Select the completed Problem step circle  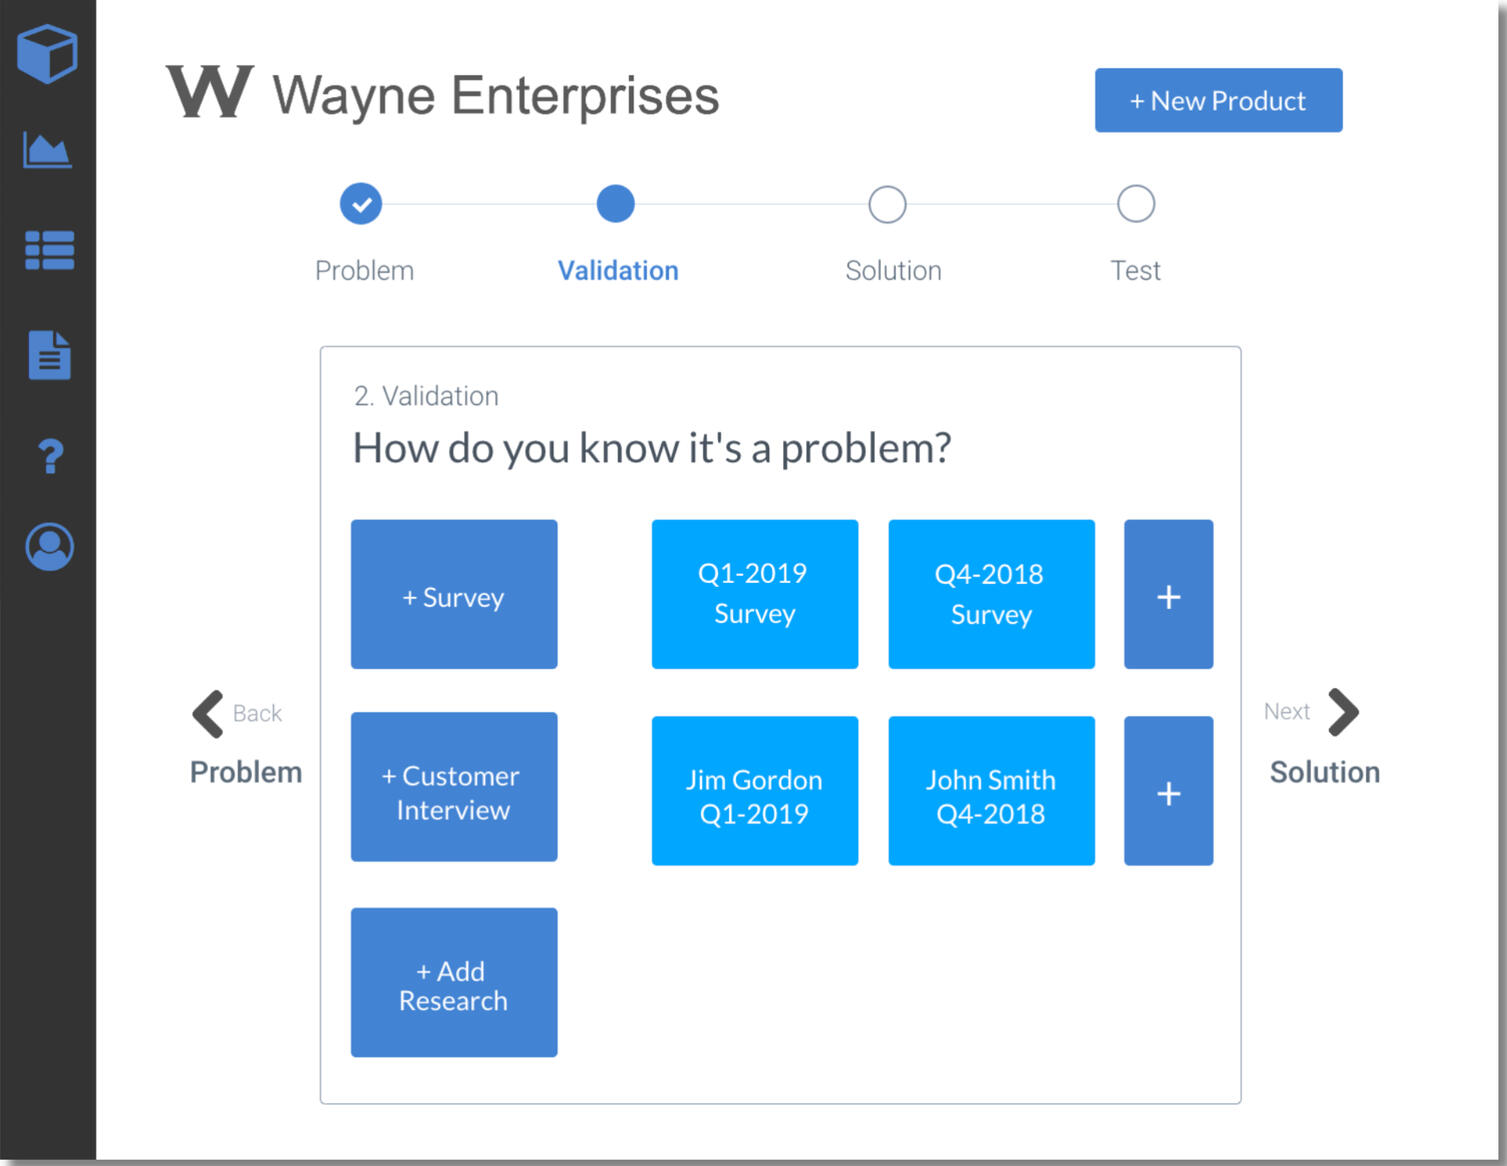[x=361, y=204]
